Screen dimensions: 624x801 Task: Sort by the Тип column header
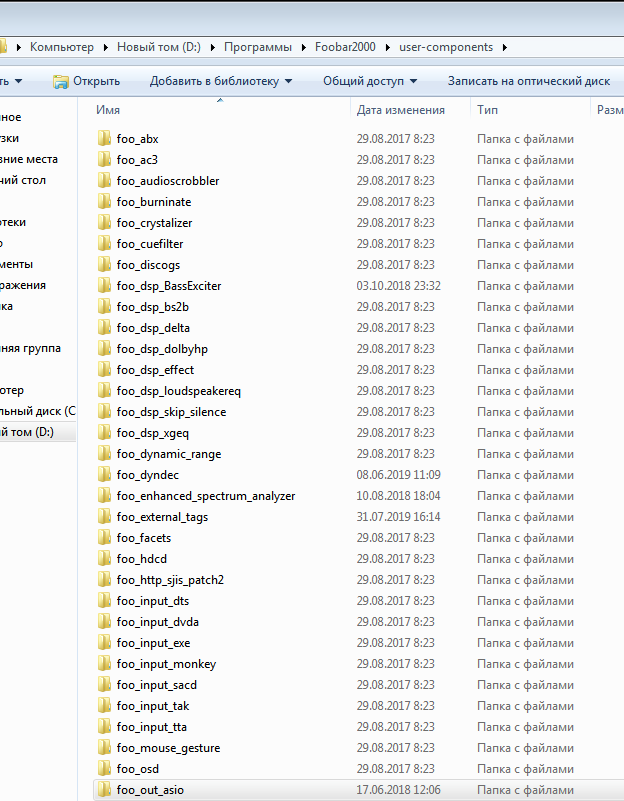487,110
